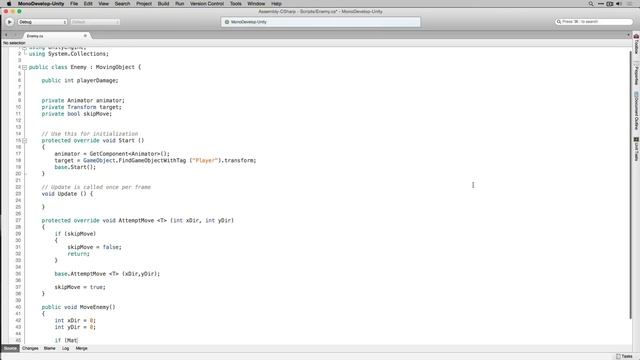Click the vertical editor scrollbar
The height and width of the screenshot is (360, 640).
(x=630, y=184)
